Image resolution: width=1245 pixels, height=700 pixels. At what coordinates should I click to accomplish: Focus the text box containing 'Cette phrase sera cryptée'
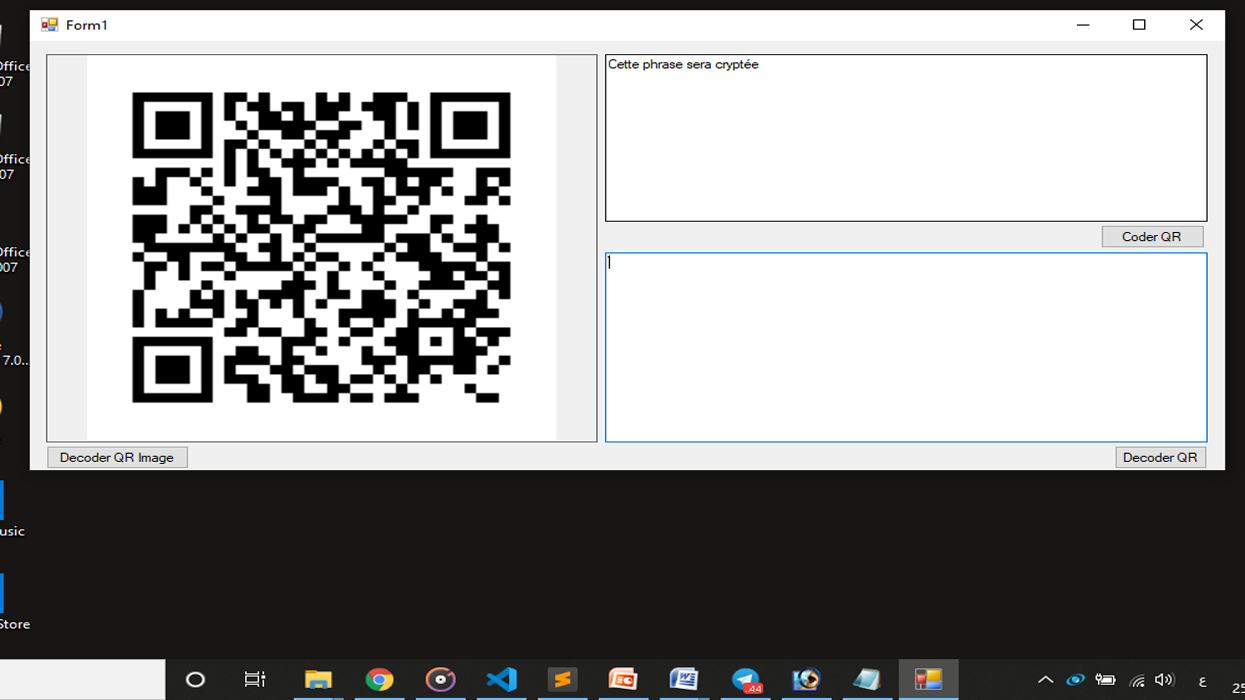(x=906, y=138)
